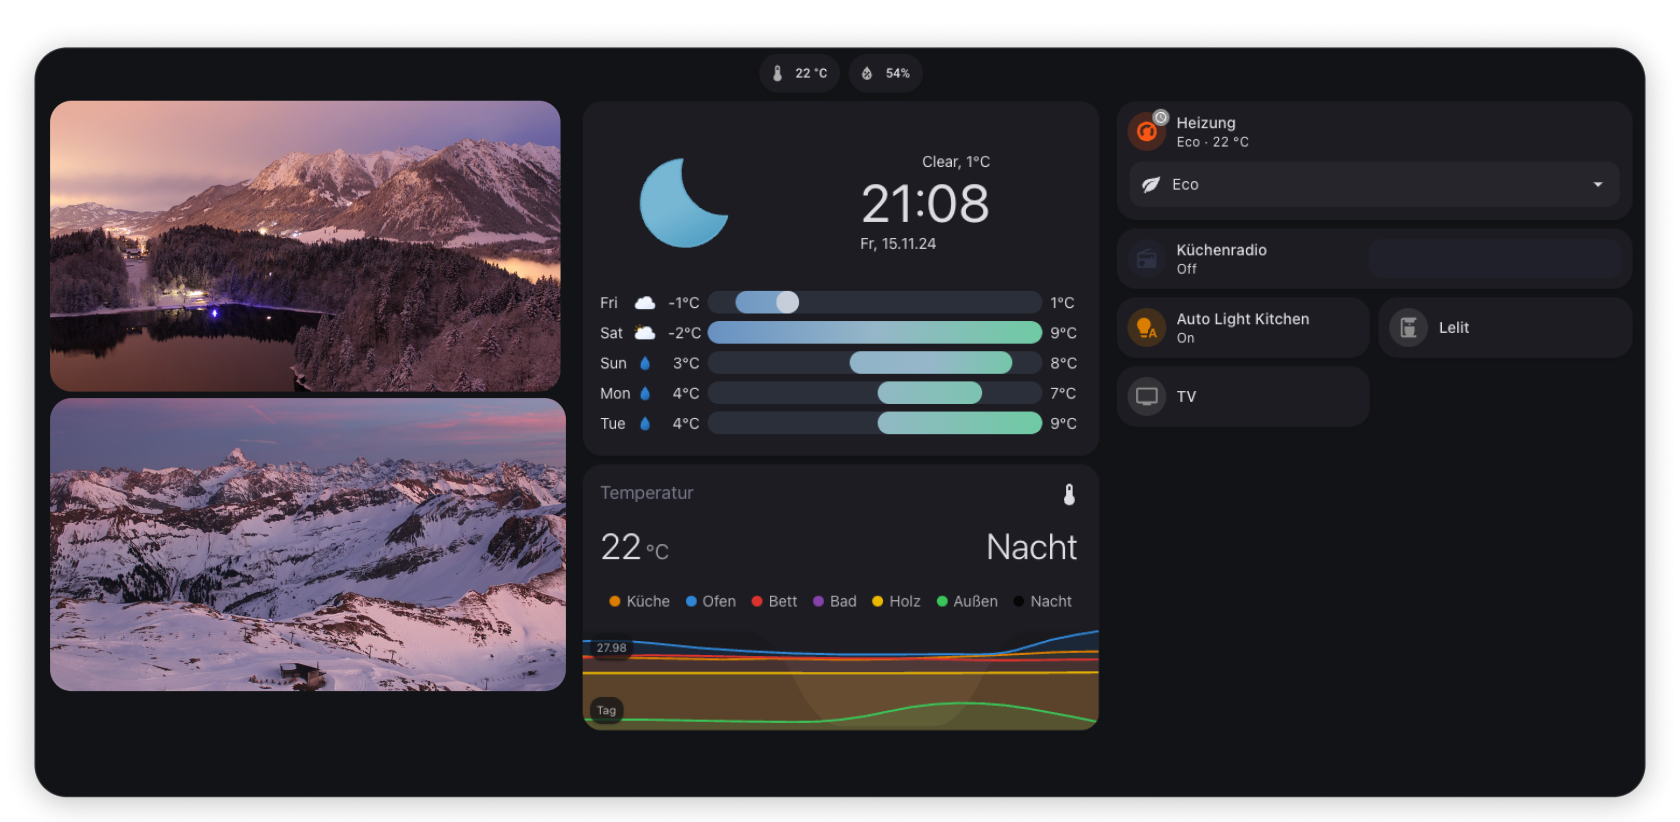Viewport: 1680px width, 822px height.
Task: Toggle the Küche series in legend
Action: 639,602
